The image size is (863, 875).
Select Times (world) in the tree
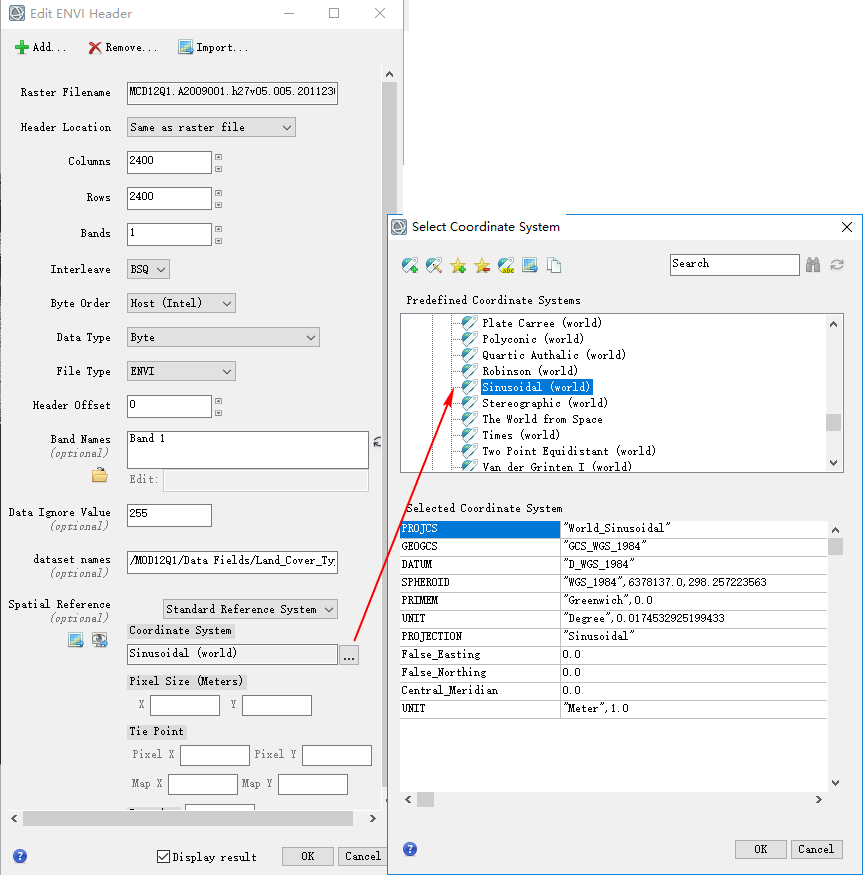[x=521, y=435]
